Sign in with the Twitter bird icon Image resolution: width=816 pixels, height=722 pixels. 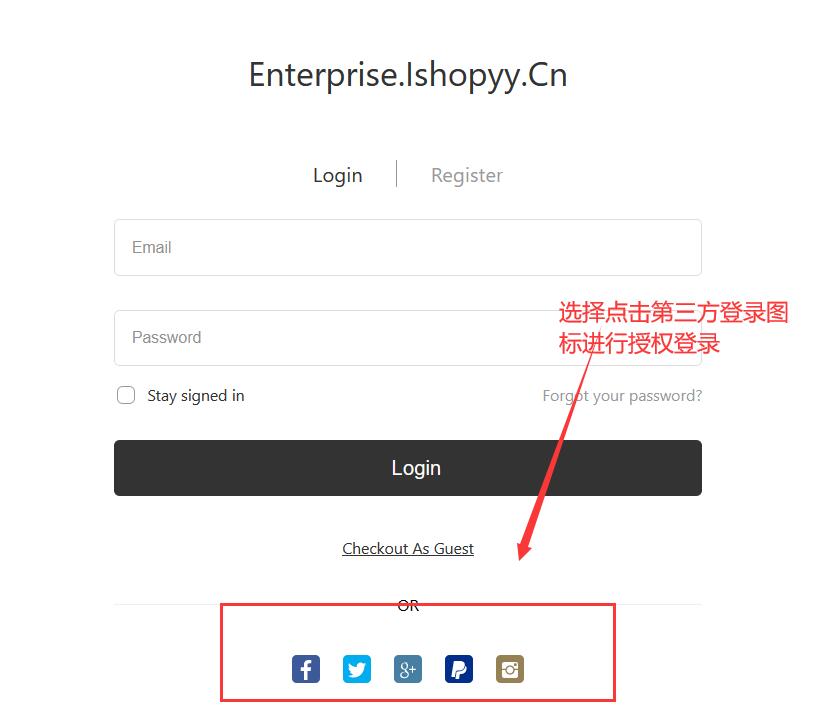(x=356, y=669)
